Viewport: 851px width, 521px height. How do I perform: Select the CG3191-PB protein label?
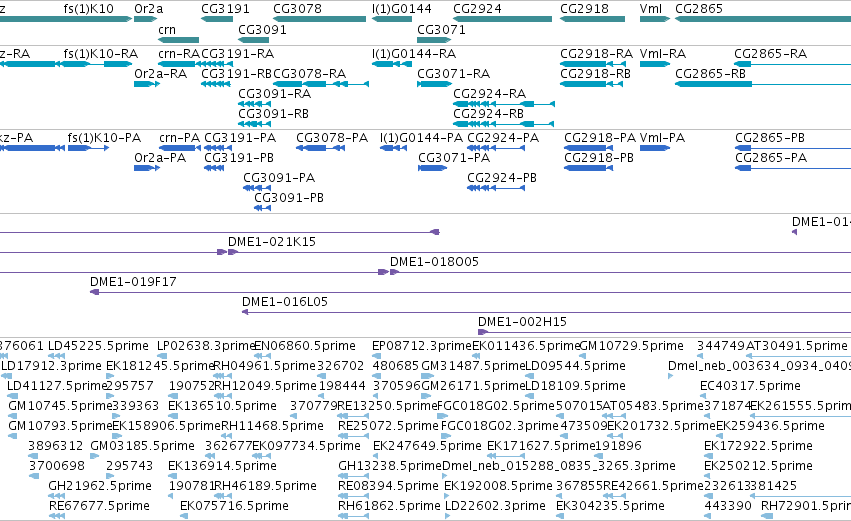(239, 158)
